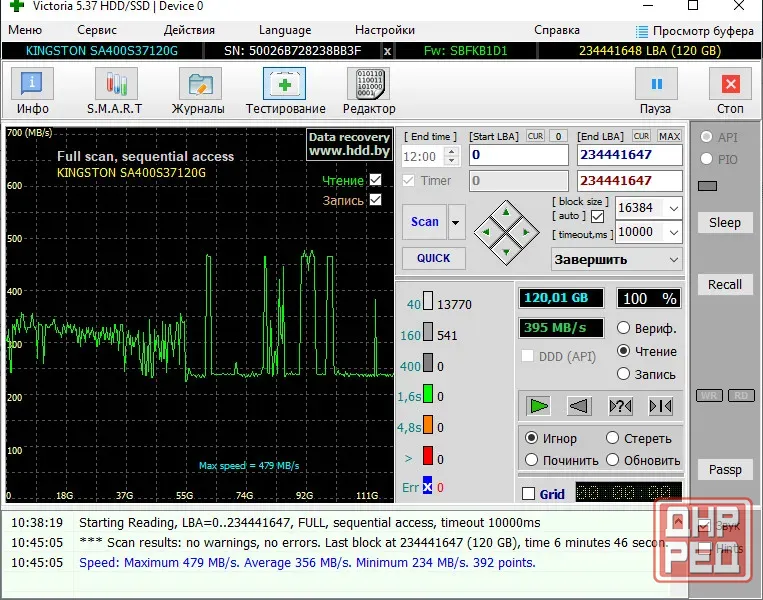Click the Recall button

(x=724, y=284)
